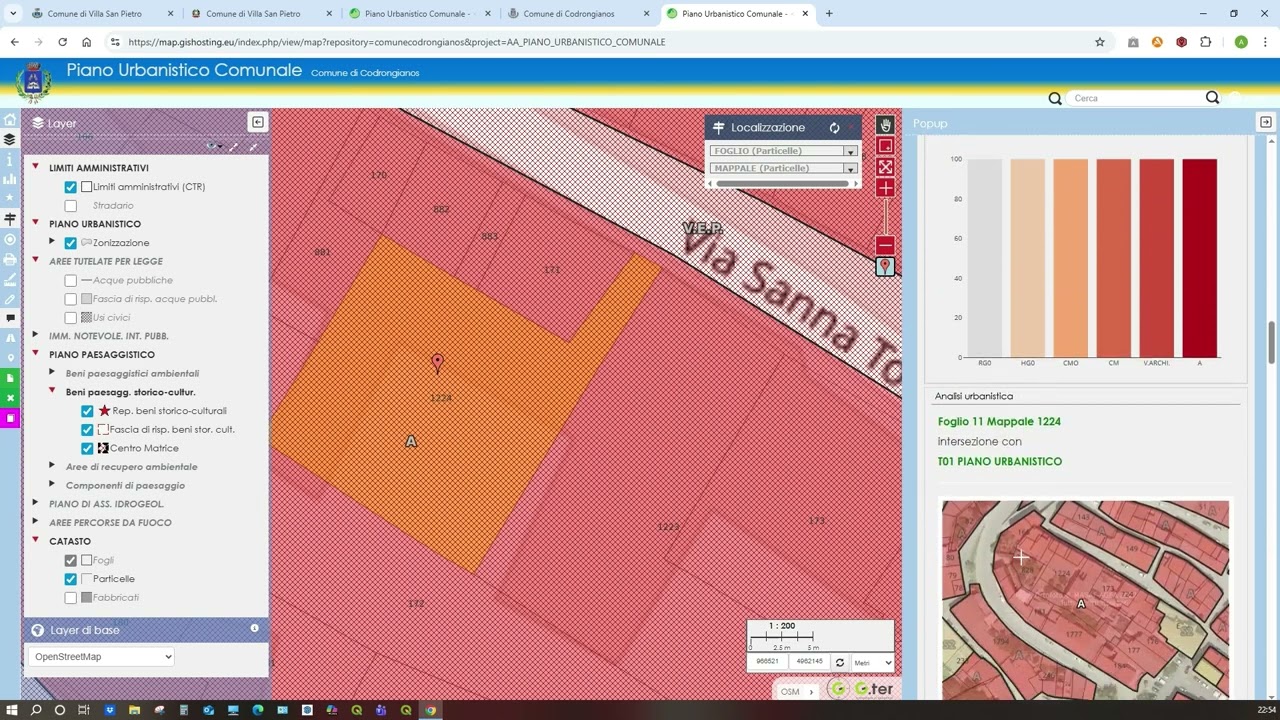This screenshot has height=720, width=1280.
Task: Click the T01 PIANO URBANISTICO link
Action: 1000,462
